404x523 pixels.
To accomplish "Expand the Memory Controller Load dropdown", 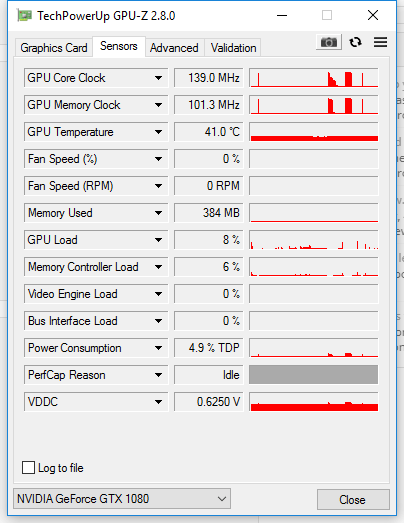I will (x=158, y=267).
